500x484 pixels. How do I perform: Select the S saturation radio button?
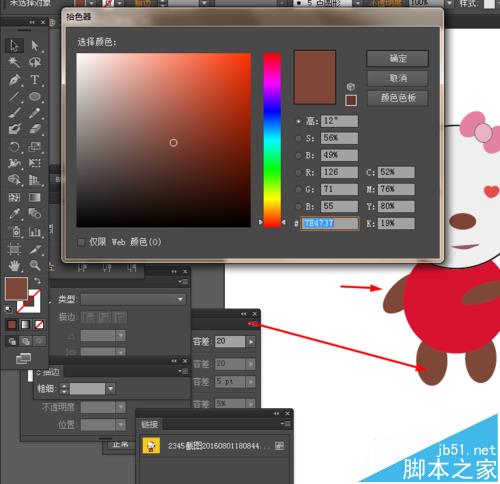(298, 138)
